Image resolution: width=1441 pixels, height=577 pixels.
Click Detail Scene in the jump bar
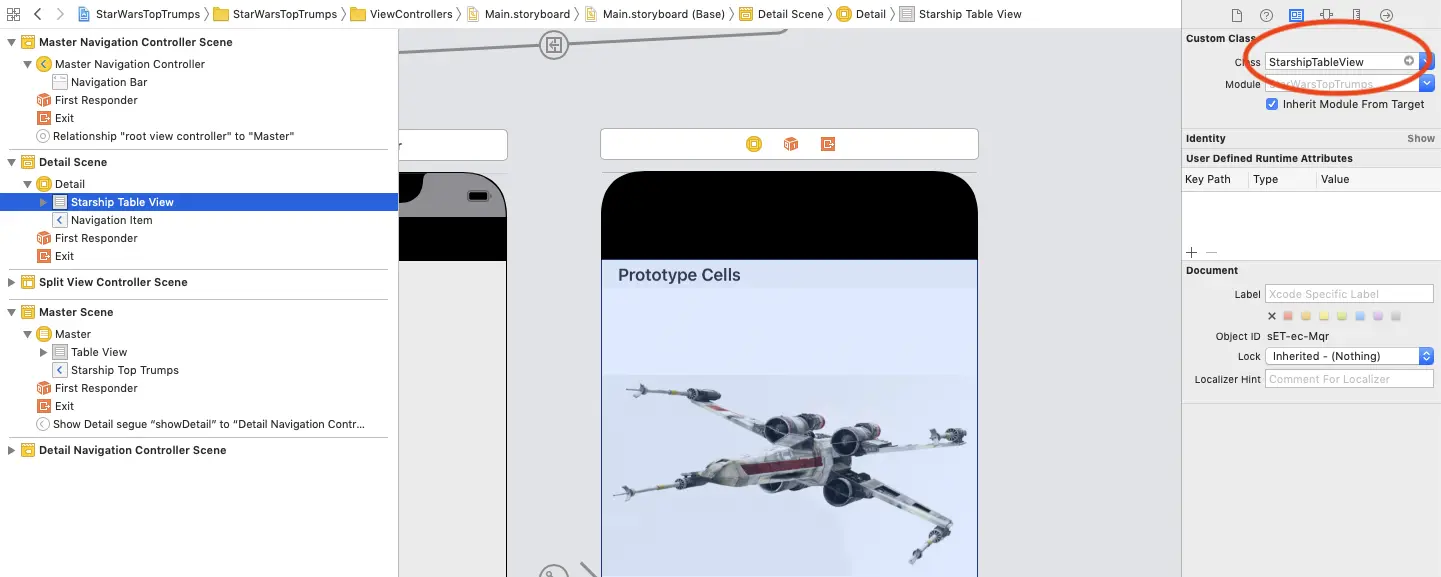781,14
